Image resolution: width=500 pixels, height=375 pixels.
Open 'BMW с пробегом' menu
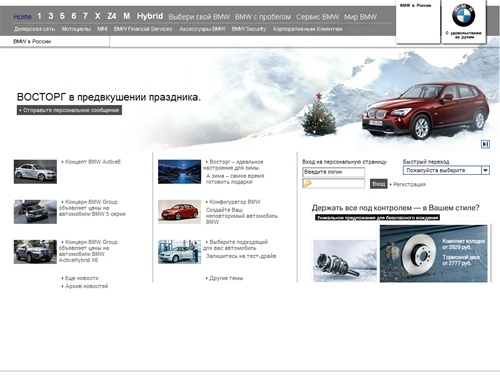[x=263, y=17]
